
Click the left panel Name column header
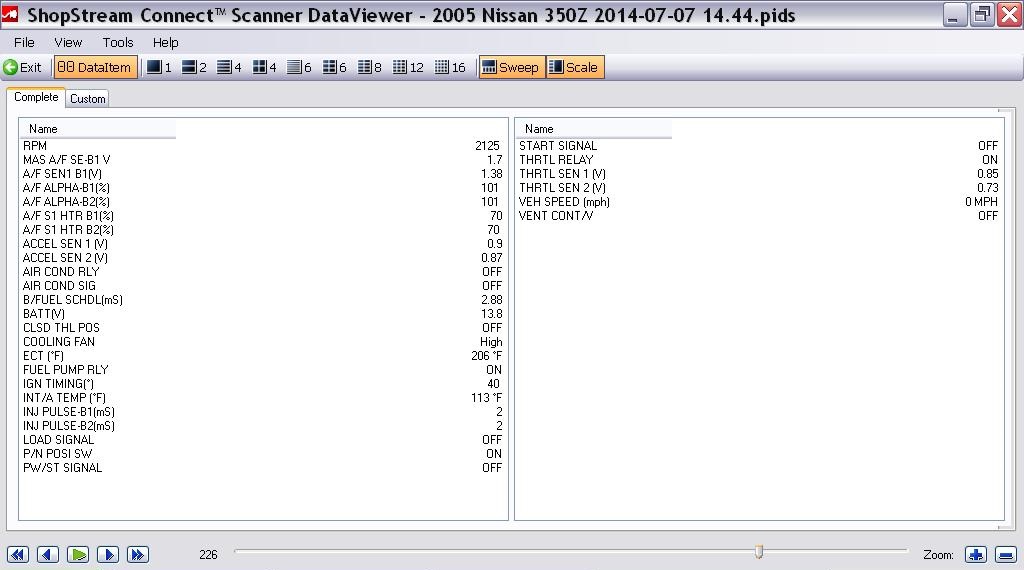(97, 129)
